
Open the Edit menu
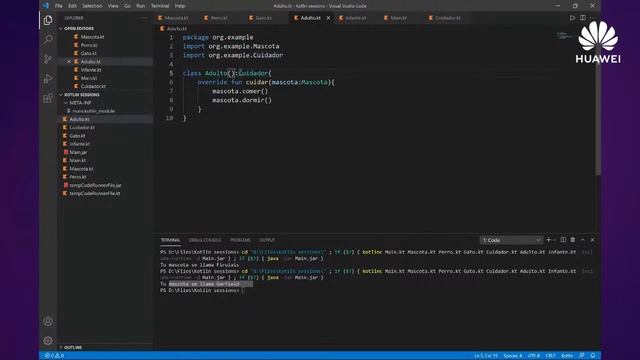click(x=72, y=6)
